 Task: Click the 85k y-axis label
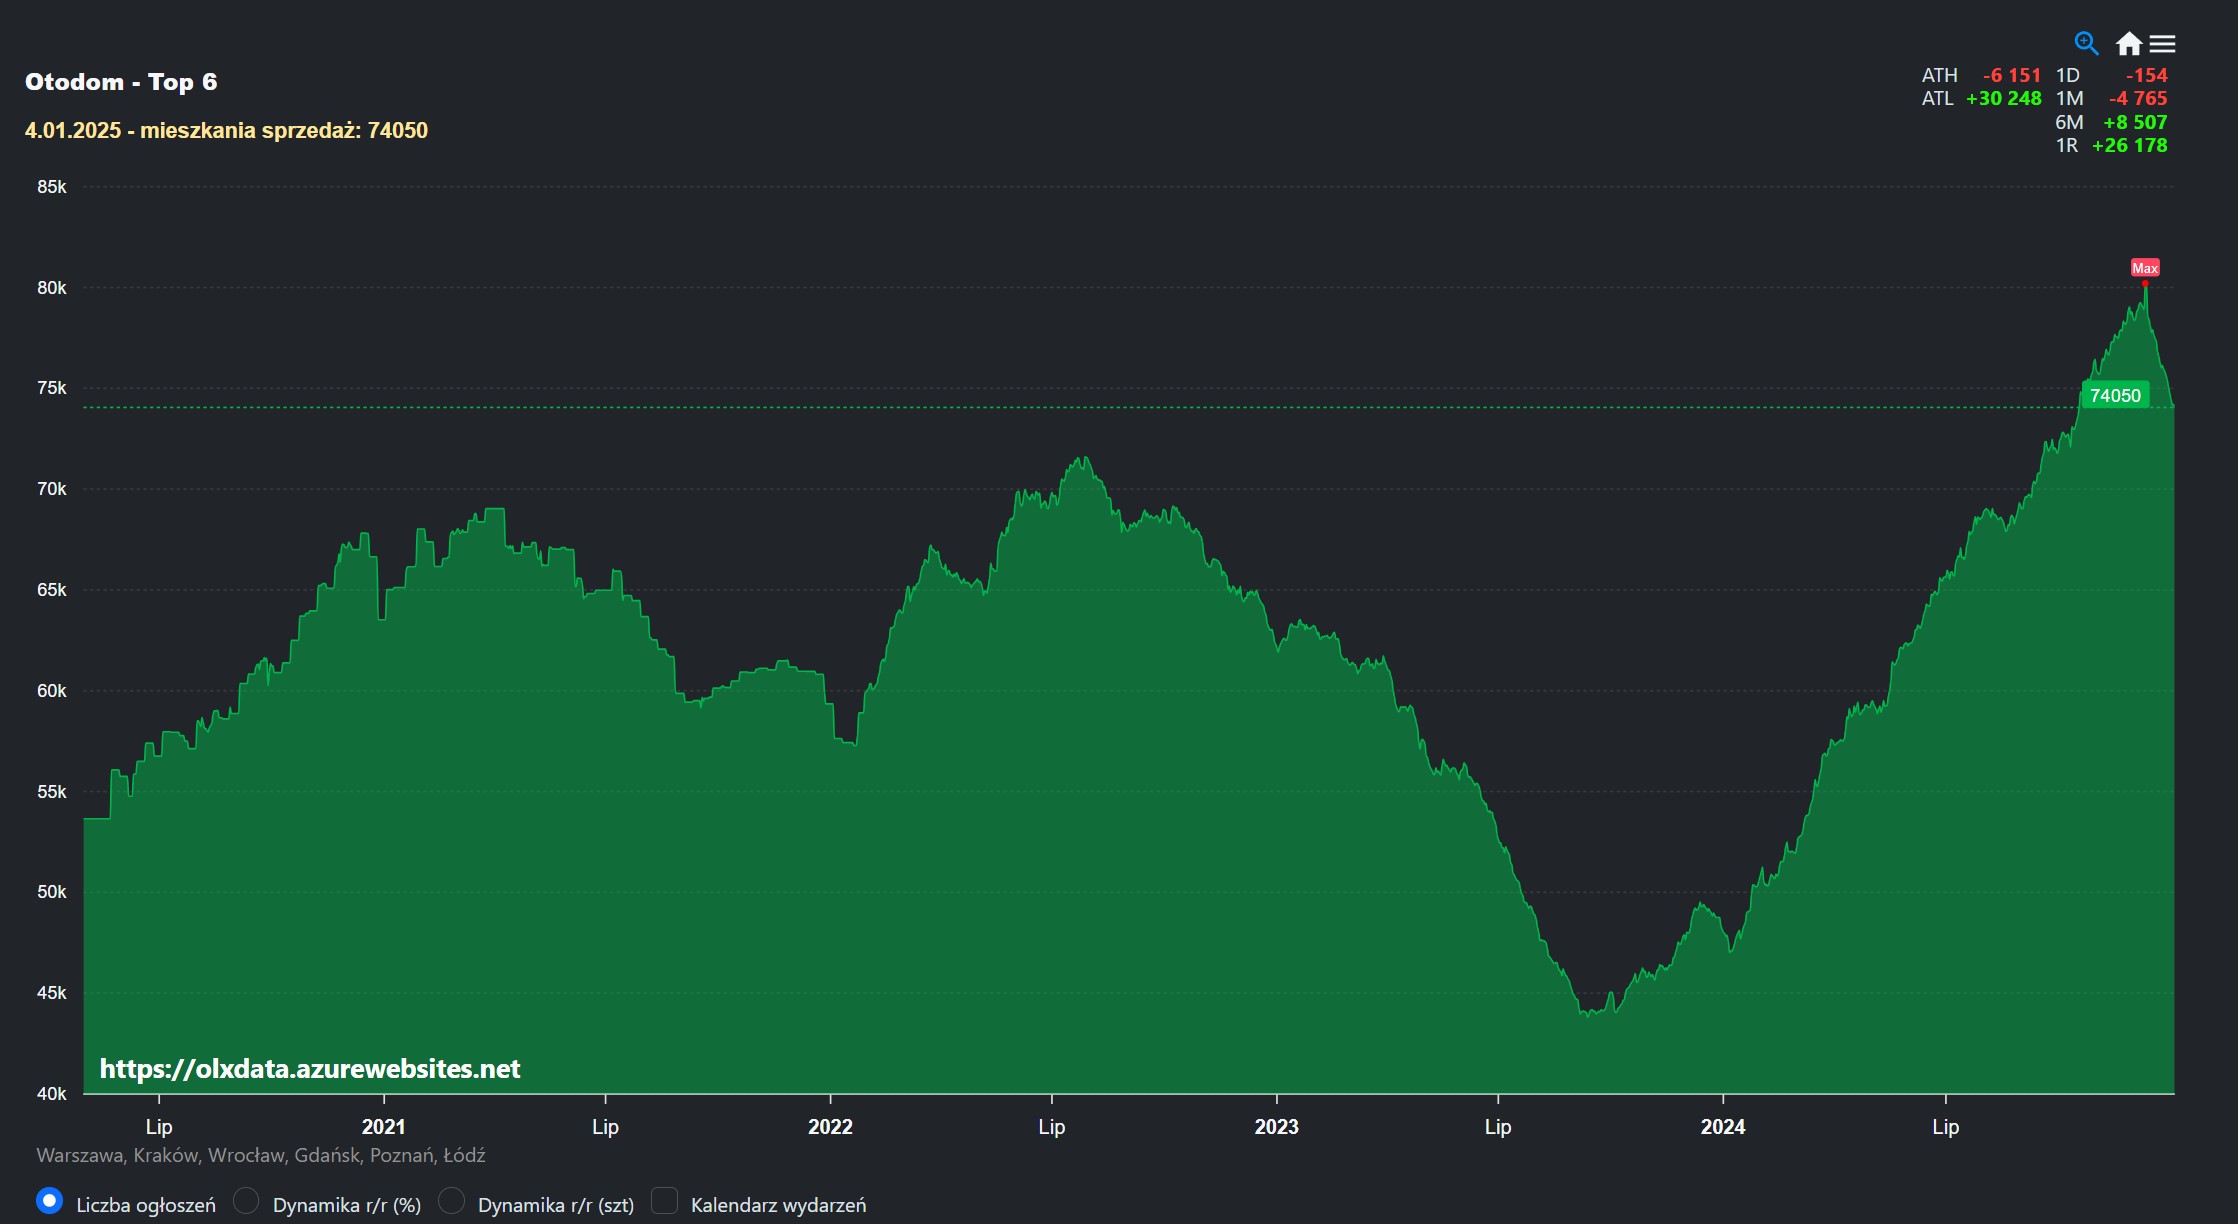click(x=52, y=187)
